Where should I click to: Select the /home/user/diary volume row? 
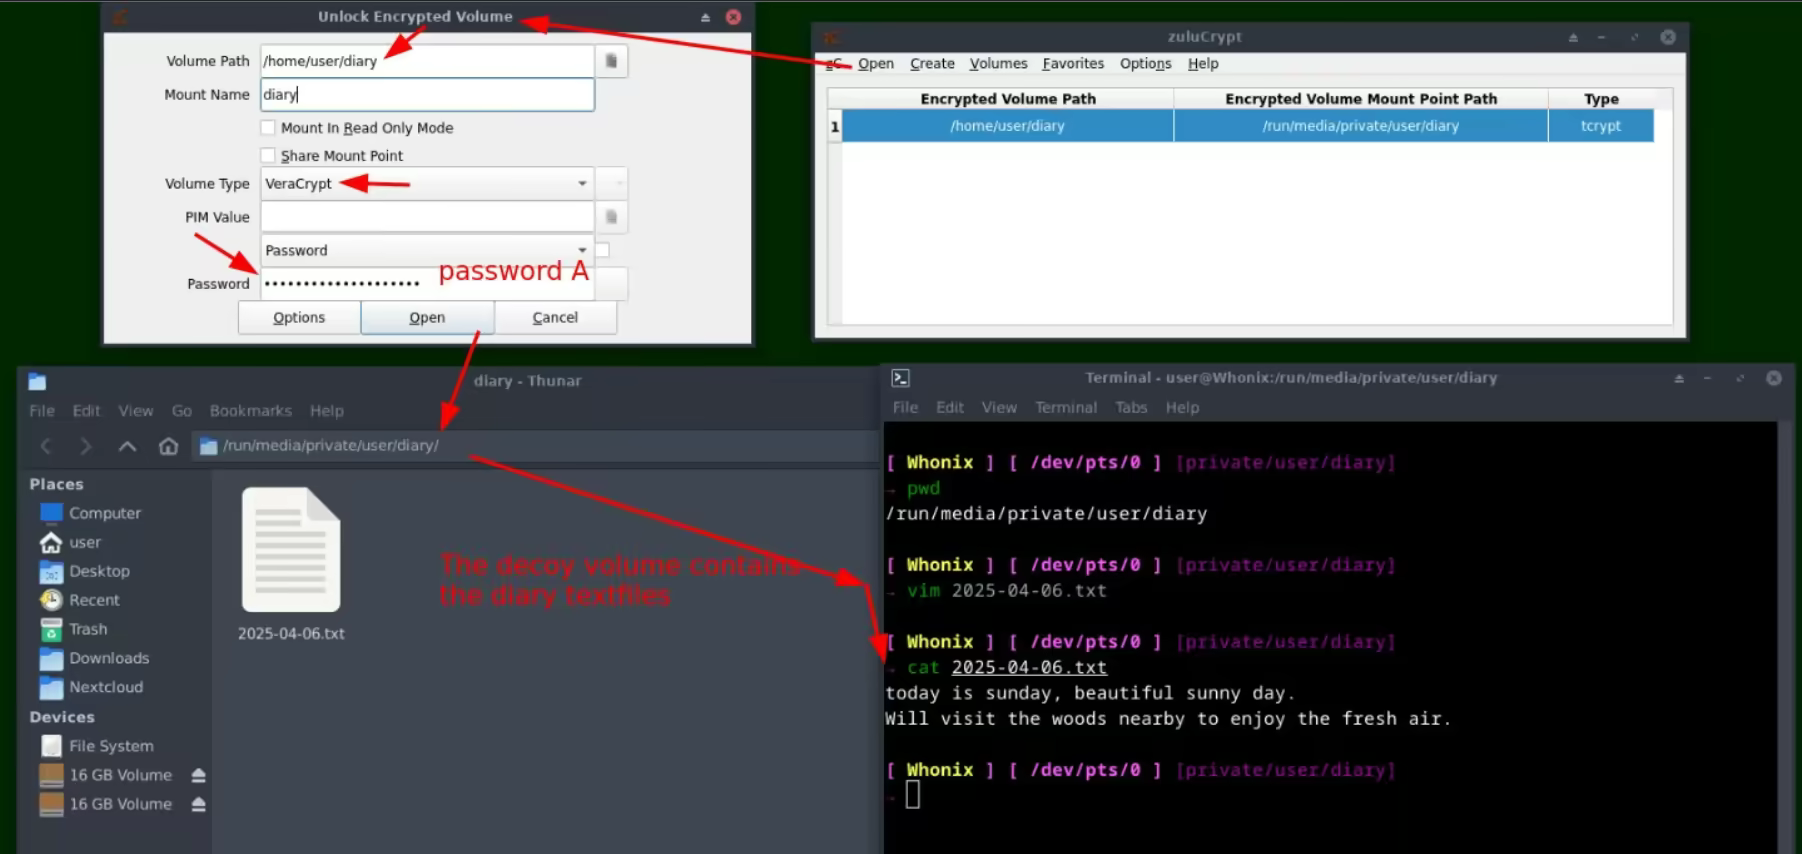(x=1007, y=126)
